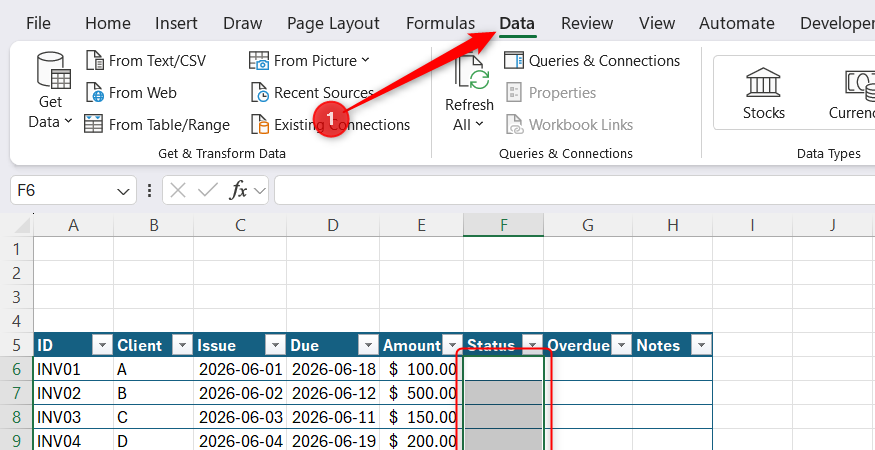875x450 pixels.
Task: Switch to View tab
Action: [x=657, y=23]
